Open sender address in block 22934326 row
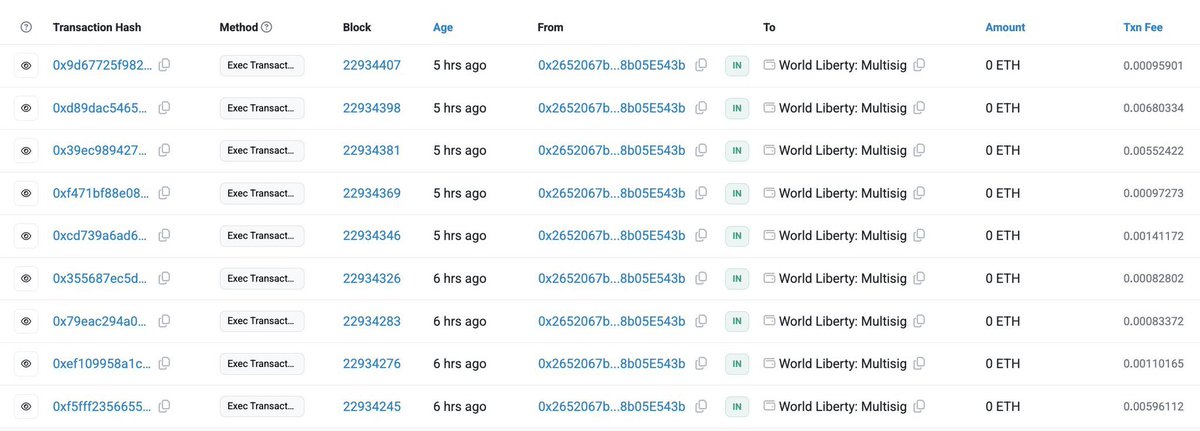Image resolution: width=1200 pixels, height=431 pixels. (x=612, y=278)
